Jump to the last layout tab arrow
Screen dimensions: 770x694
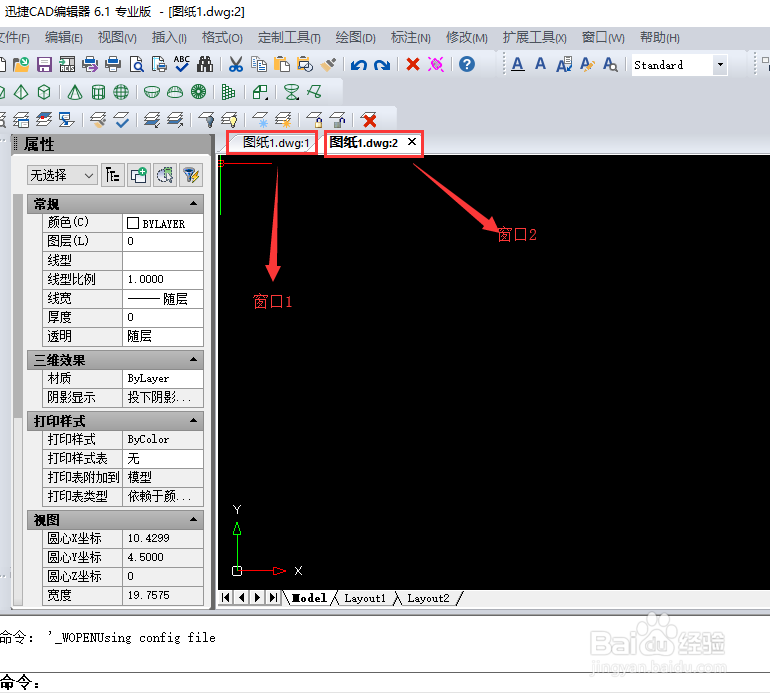pyautogui.click(x=274, y=598)
